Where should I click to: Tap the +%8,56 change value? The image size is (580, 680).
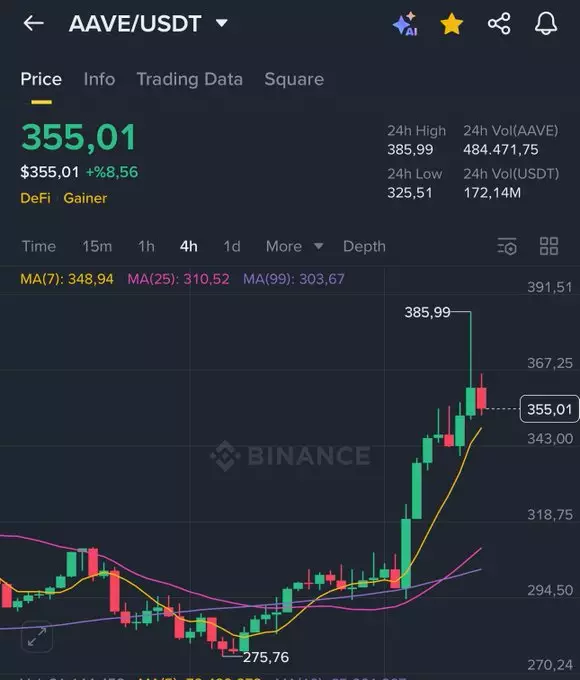pyautogui.click(x=112, y=172)
